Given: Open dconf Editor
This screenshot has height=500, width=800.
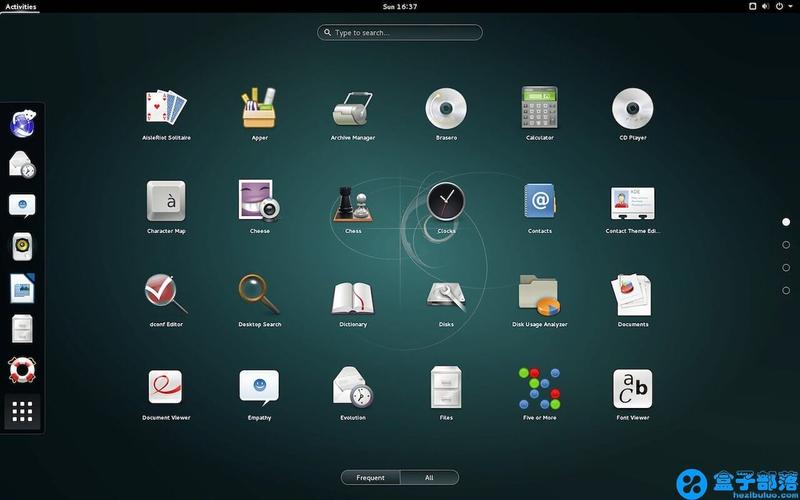Looking at the screenshot, I should (x=166, y=301).
